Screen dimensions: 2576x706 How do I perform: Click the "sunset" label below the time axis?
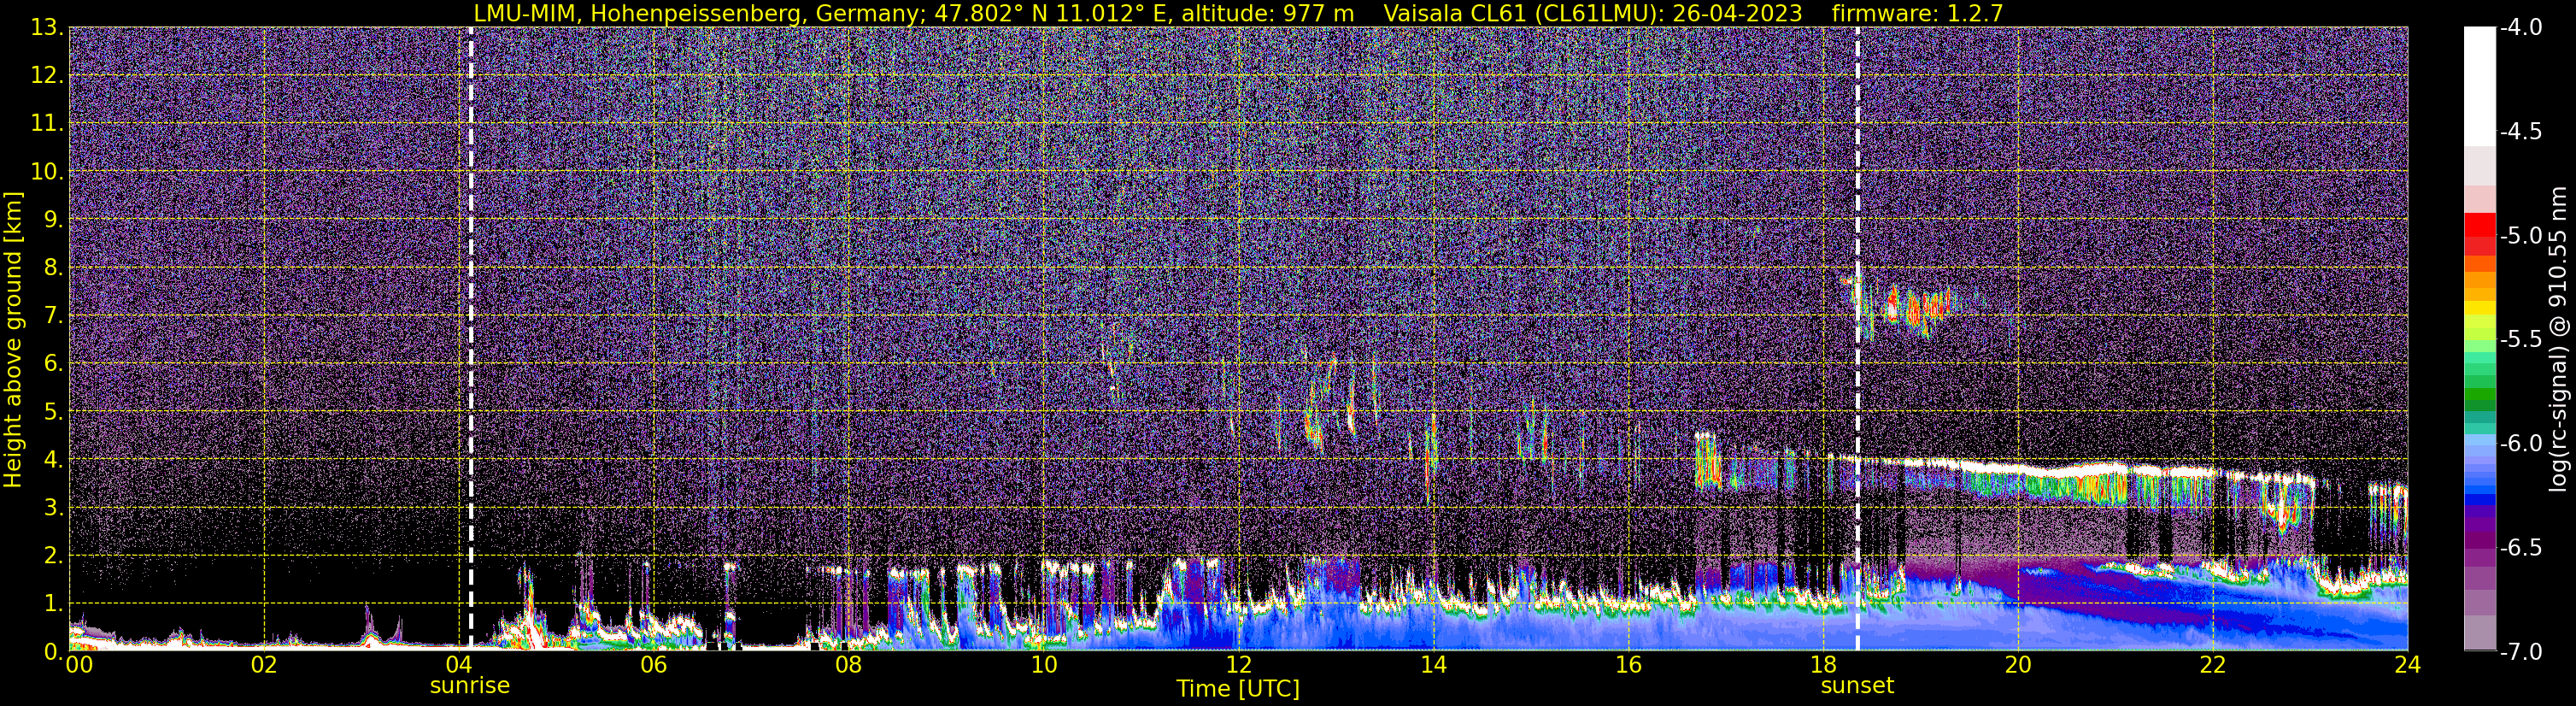click(1857, 686)
